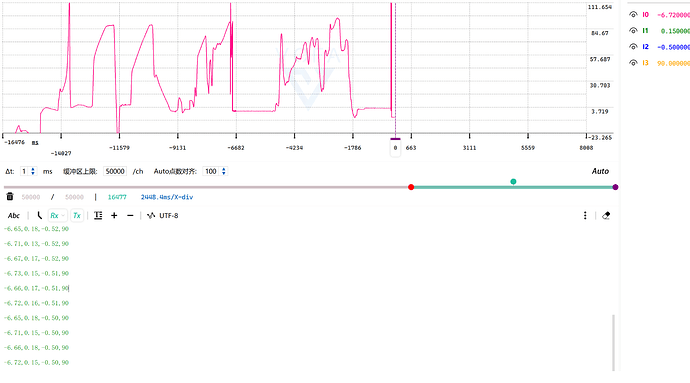Click log line -6.73,0.15,-0.51,90
The image size is (690, 383).
coord(37,273)
